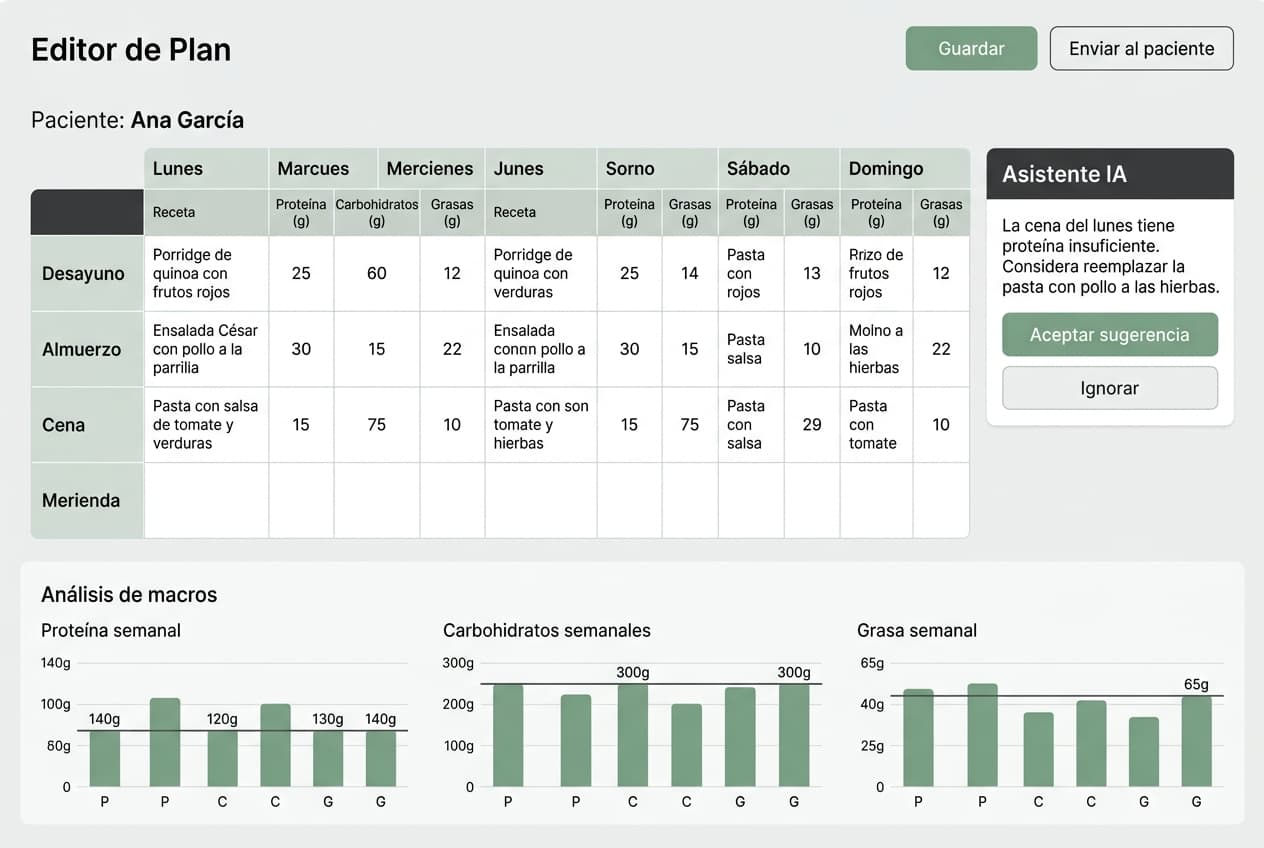Click the Lunes Cena protein value 15
The width and height of the screenshot is (1264, 848).
pyautogui.click(x=301, y=425)
